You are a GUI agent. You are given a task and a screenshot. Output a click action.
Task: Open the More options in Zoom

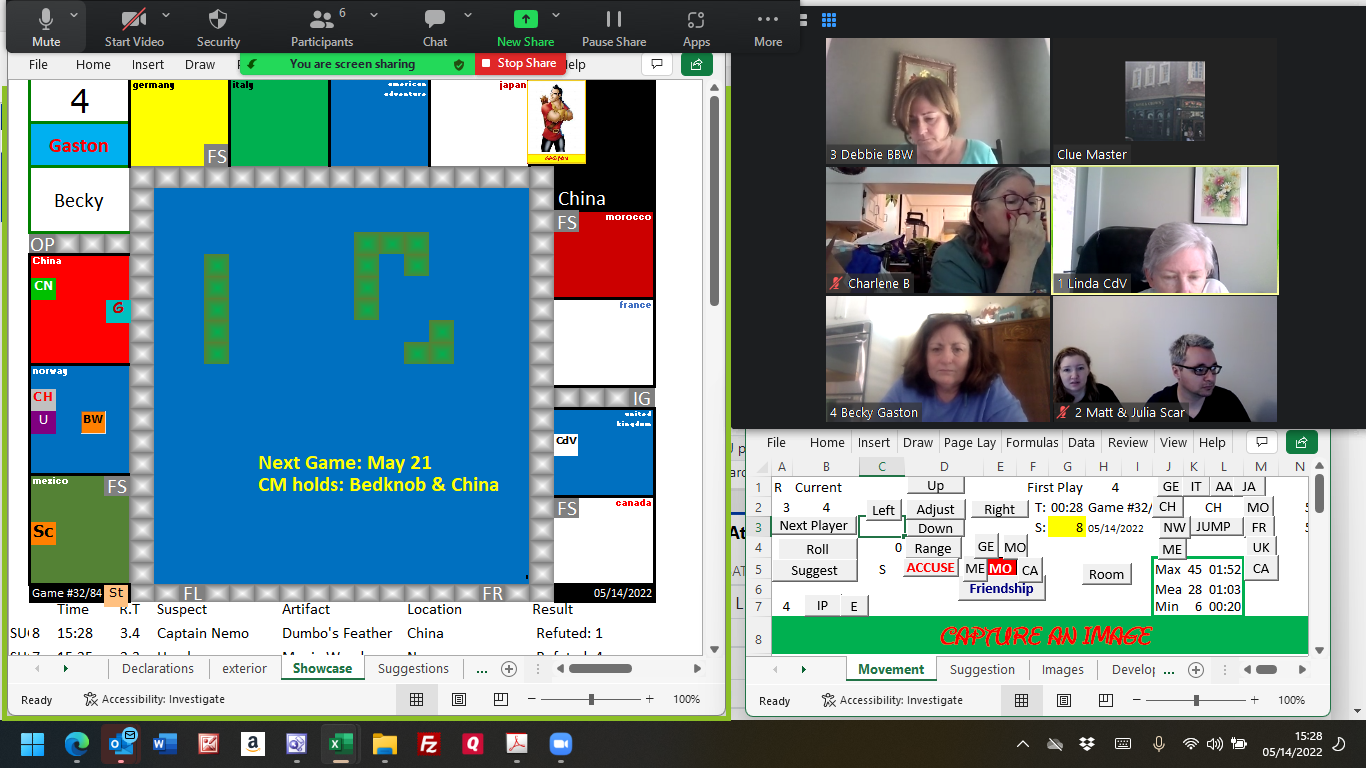pos(768,28)
